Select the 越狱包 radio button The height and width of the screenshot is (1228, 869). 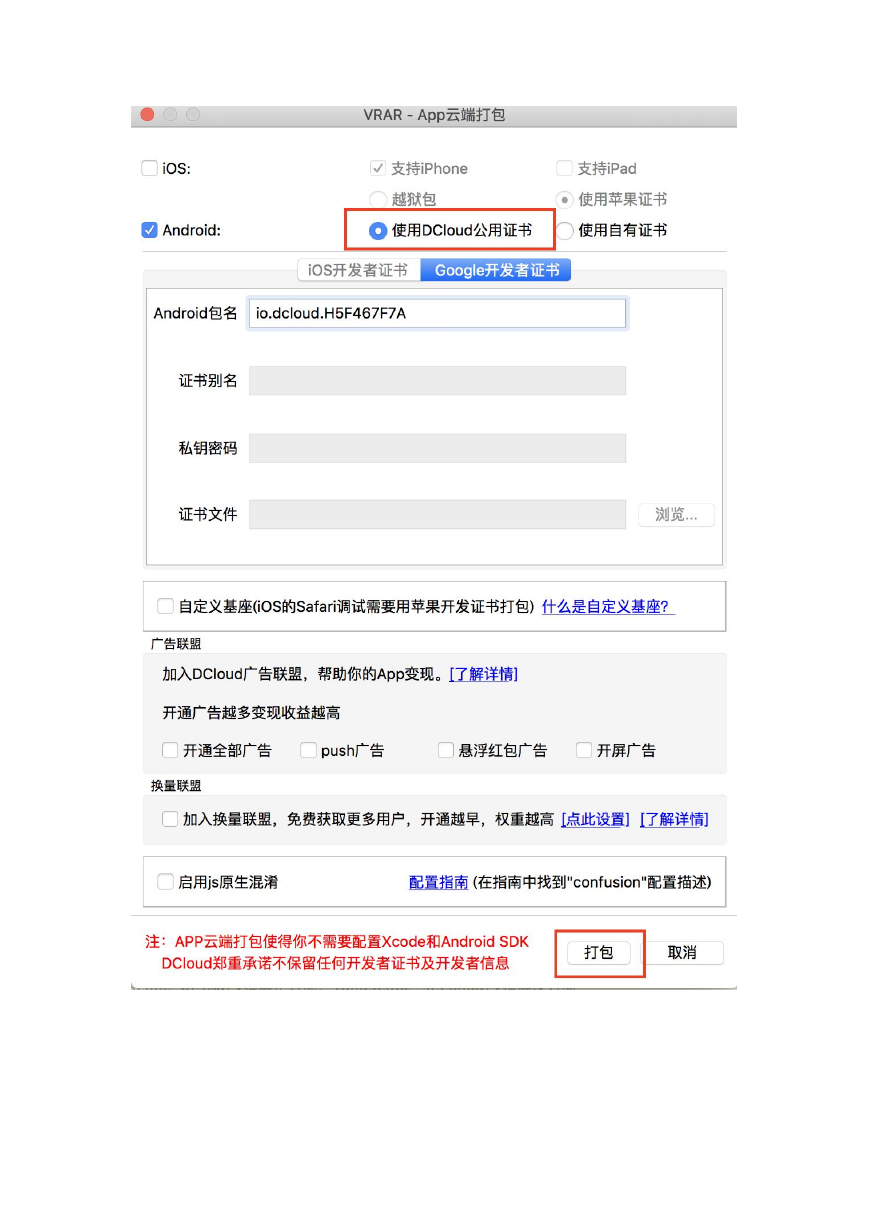[x=378, y=199]
